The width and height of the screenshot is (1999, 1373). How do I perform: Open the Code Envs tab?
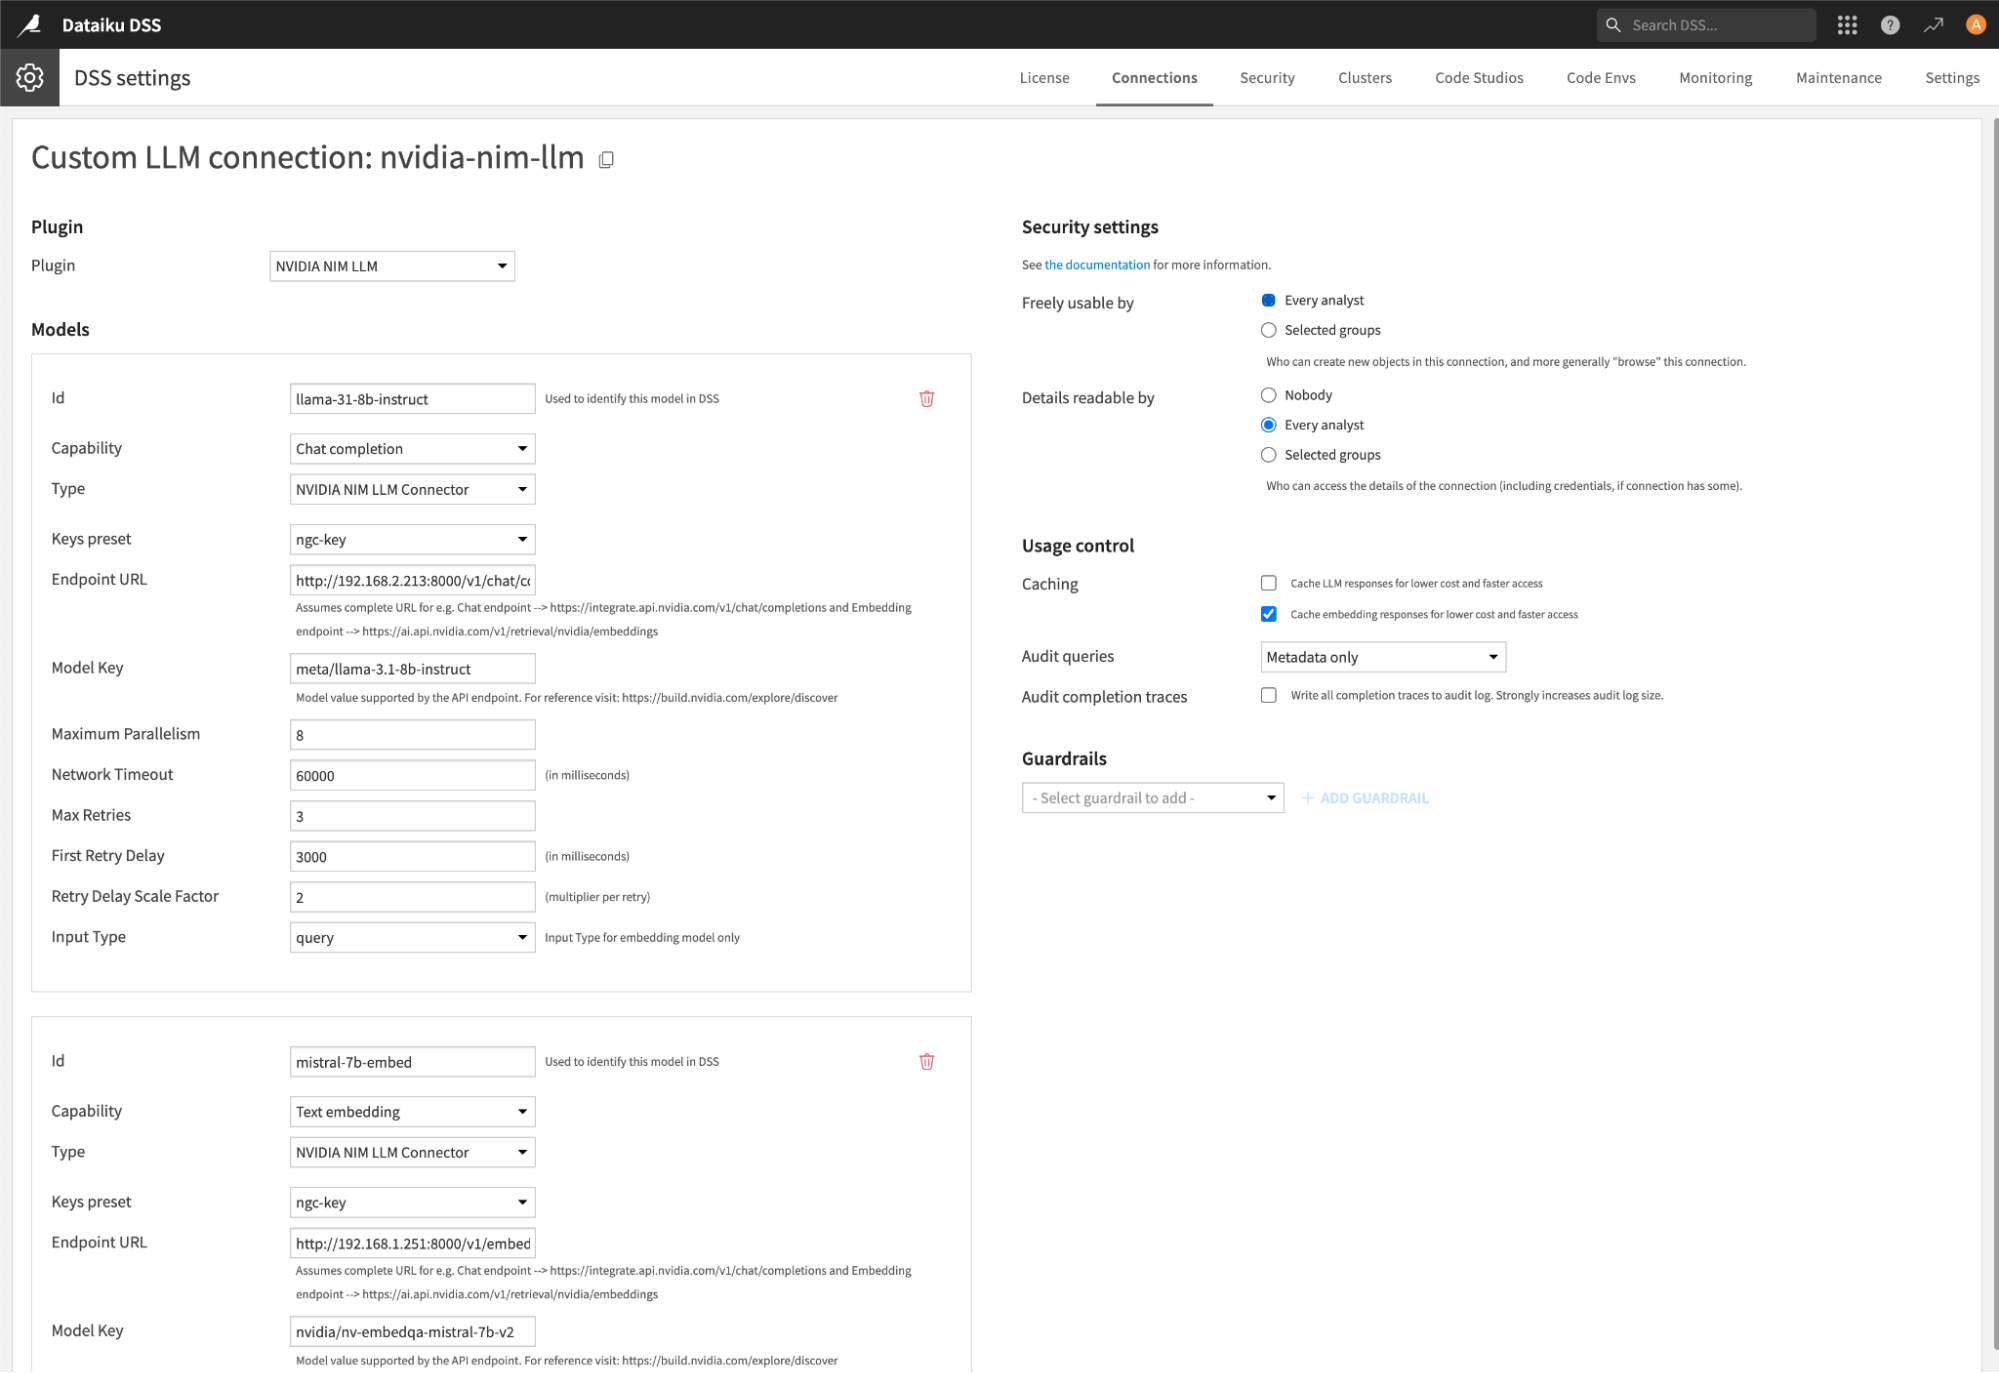click(1600, 78)
